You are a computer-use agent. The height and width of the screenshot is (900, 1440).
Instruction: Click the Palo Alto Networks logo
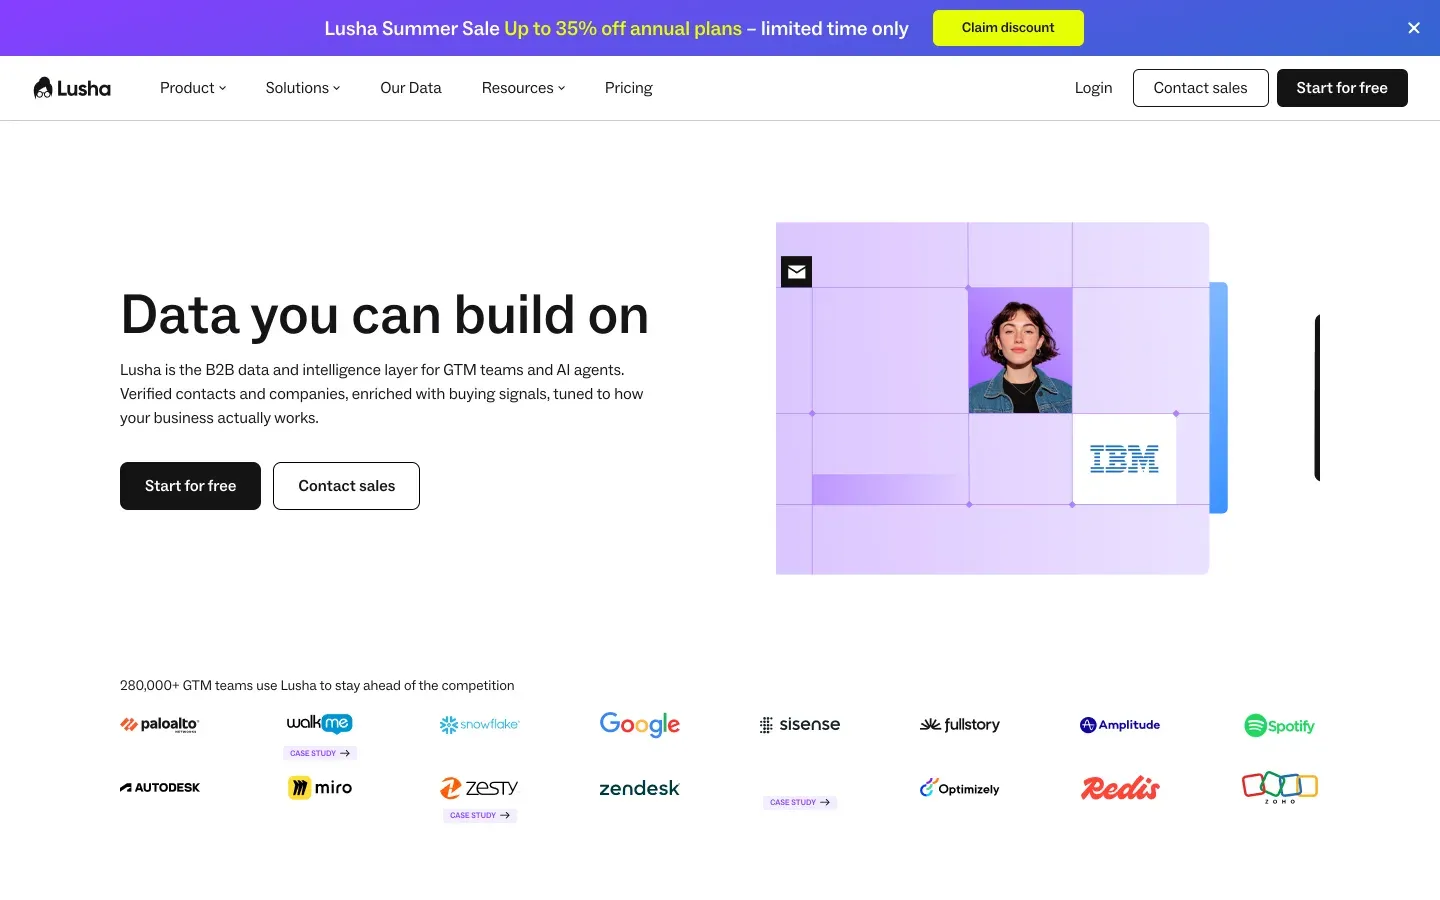click(x=160, y=725)
